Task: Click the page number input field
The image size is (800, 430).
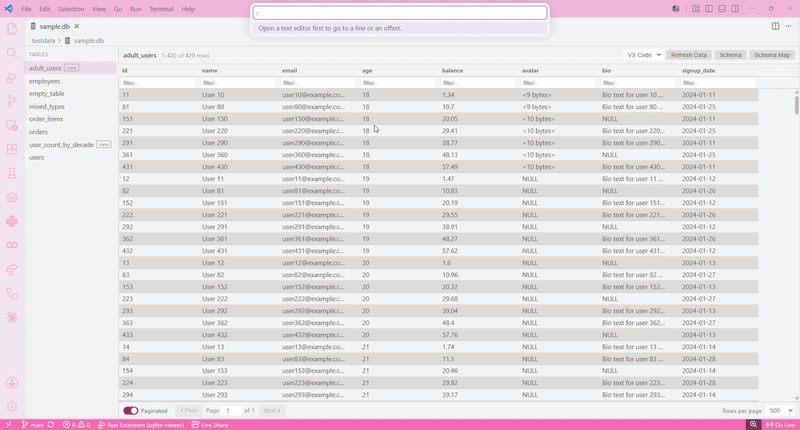Action: pyautogui.click(x=232, y=411)
